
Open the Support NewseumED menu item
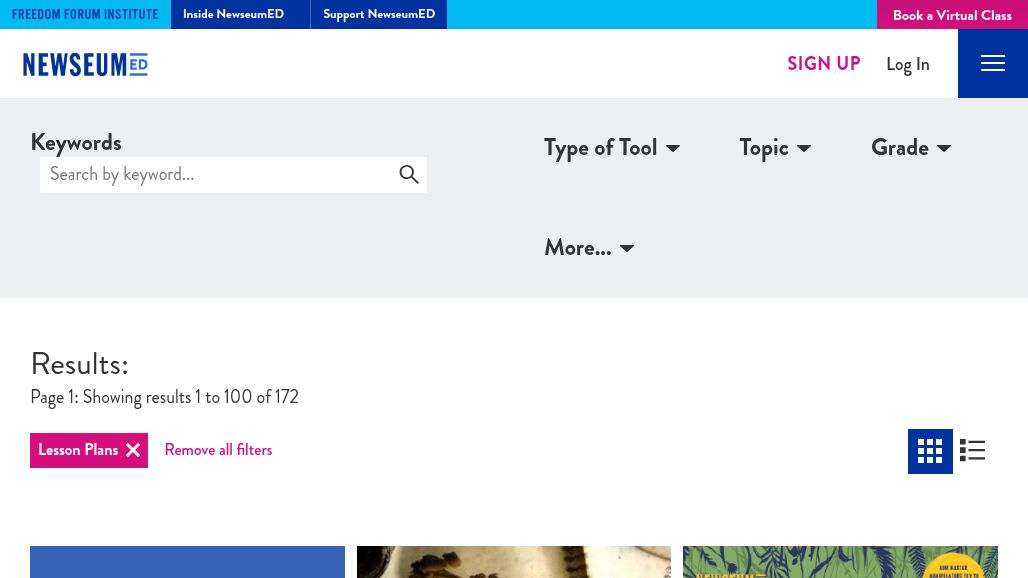pyautogui.click(x=379, y=14)
